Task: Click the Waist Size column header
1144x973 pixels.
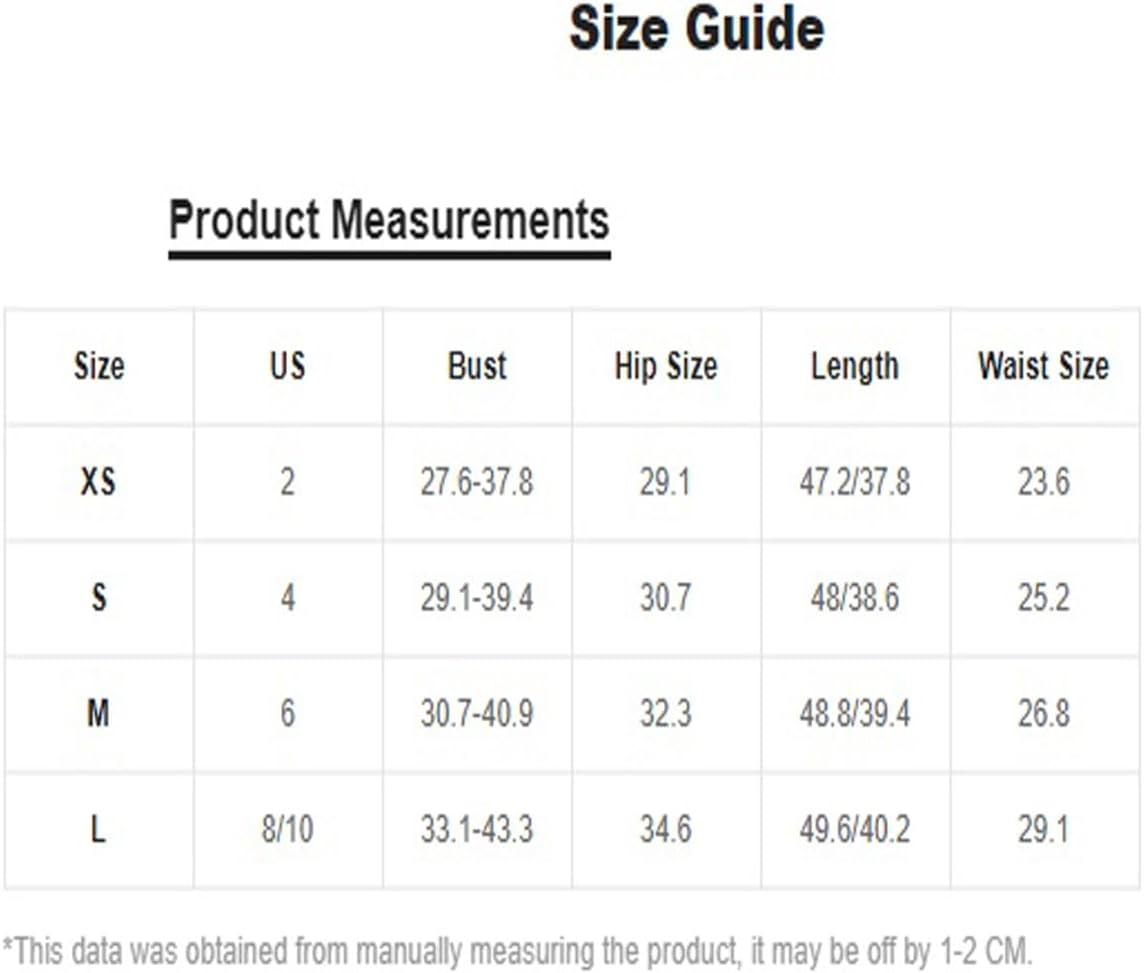Action: 1043,365
